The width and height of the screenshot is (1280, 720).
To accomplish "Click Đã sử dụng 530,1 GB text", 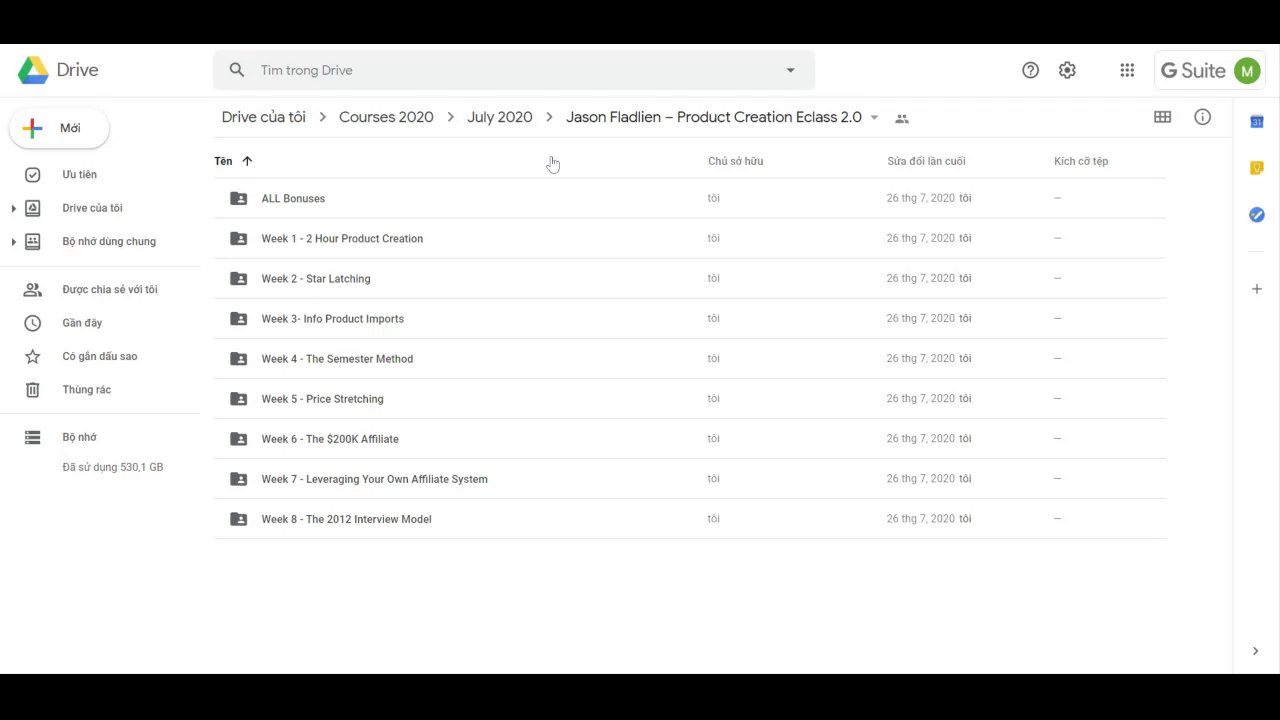I will tap(113, 467).
